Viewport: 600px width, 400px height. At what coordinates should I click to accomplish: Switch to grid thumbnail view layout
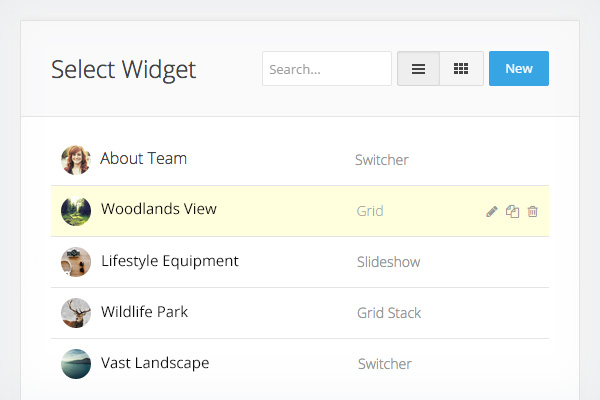(461, 69)
